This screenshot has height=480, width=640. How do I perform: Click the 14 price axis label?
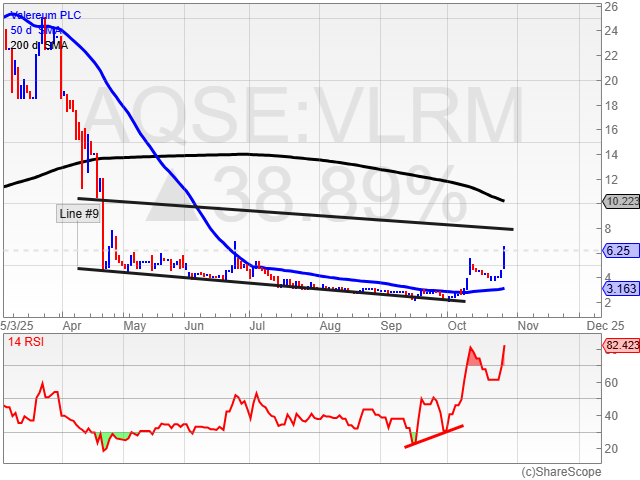611,155
